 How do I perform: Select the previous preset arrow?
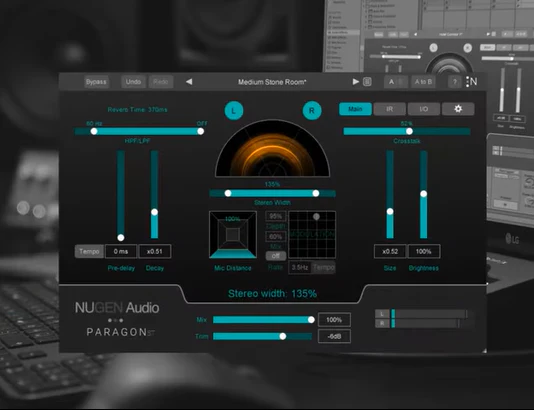[189, 82]
